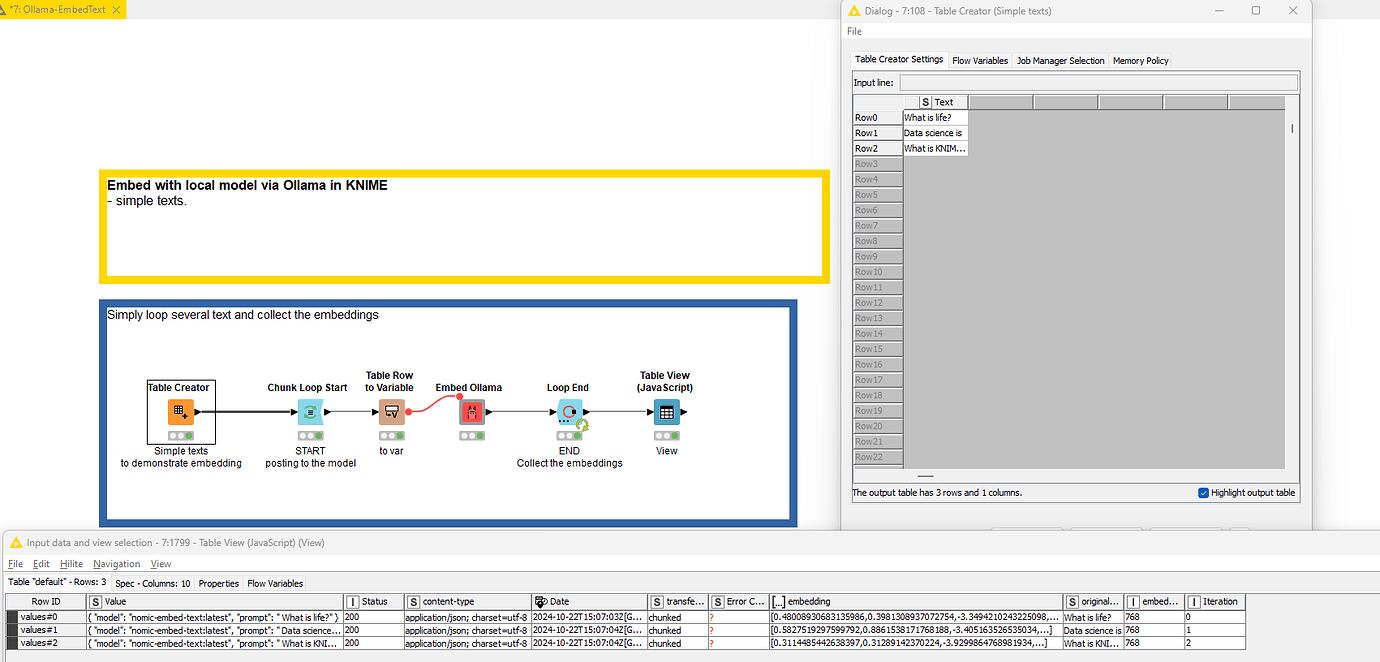This screenshot has width=1380, height=662.
Task: Click the Properties button in the table view
Action: point(219,583)
